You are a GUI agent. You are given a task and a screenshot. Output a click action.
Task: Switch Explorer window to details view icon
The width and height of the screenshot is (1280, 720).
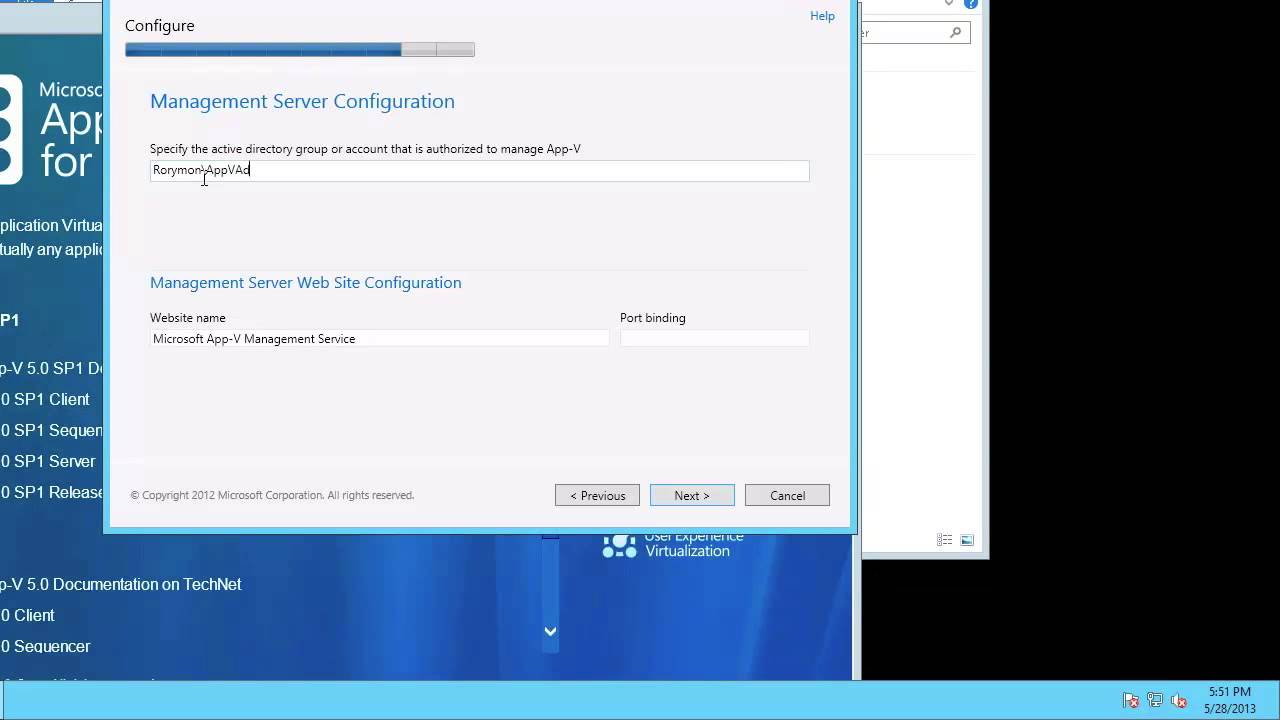click(x=944, y=540)
